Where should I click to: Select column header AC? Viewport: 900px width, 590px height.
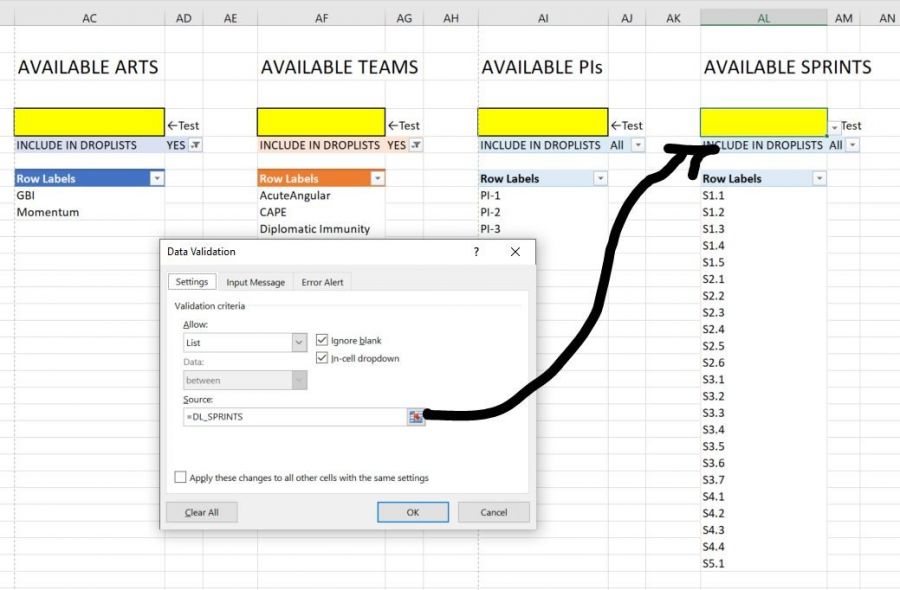pos(90,18)
